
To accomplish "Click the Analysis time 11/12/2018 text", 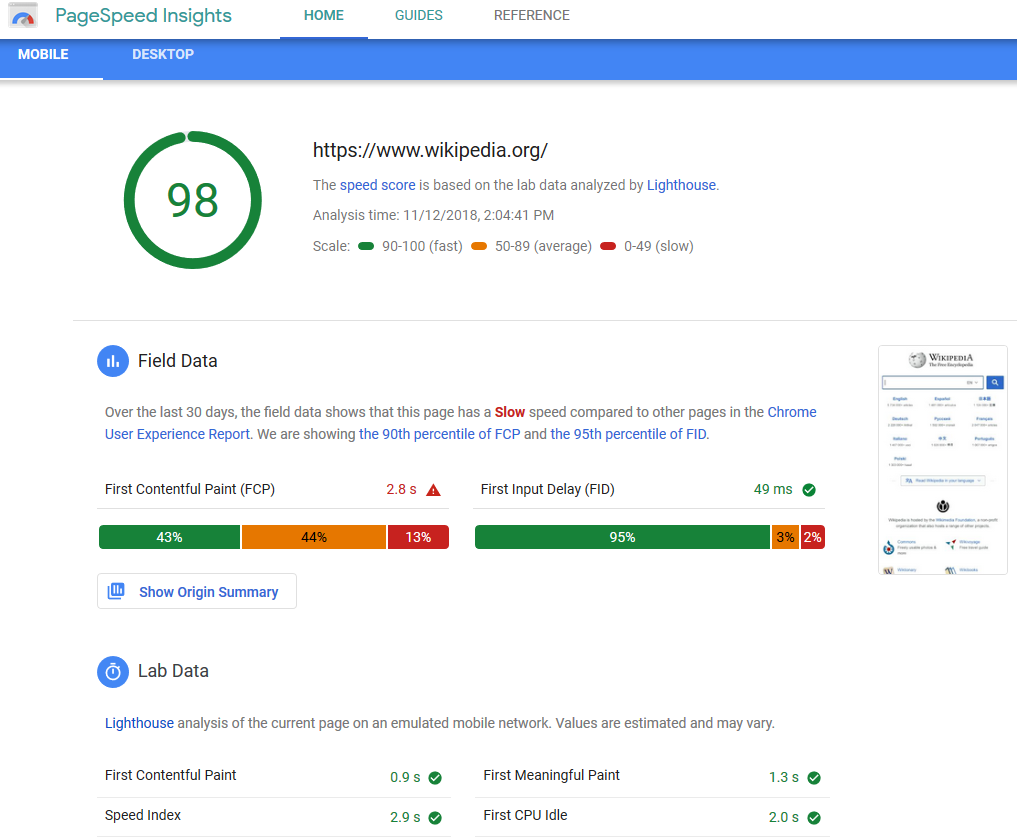I will coord(433,215).
